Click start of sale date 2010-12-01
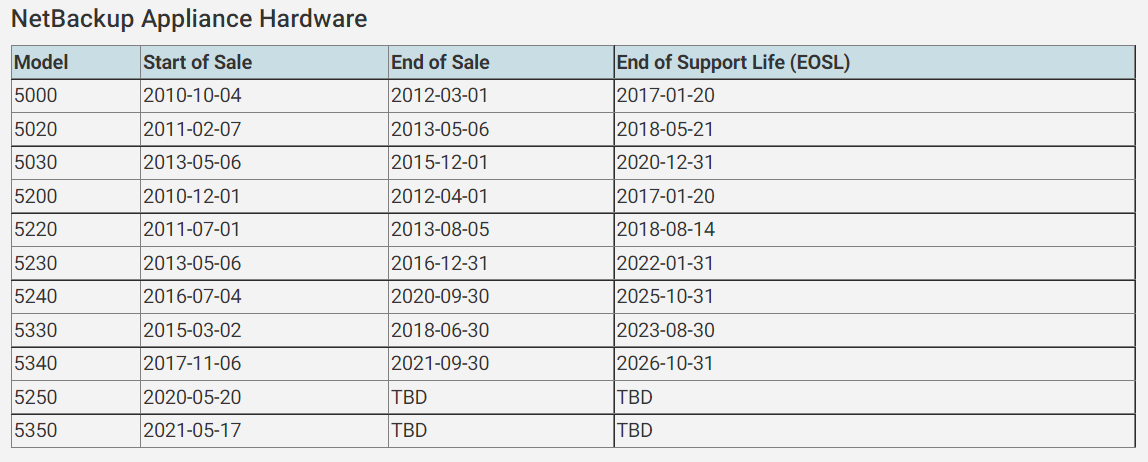Viewport: 1148px width, 462px height. [x=192, y=196]
